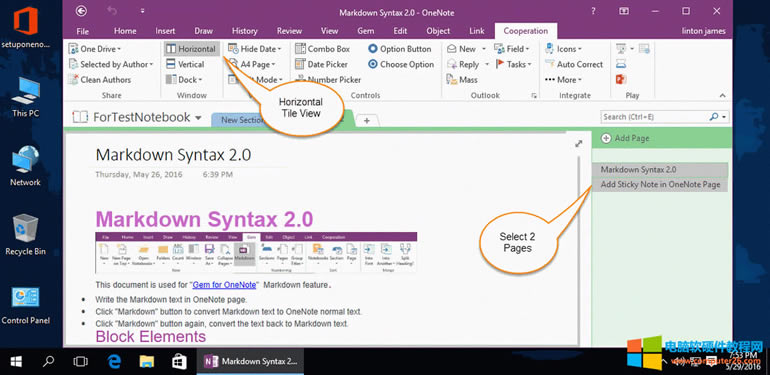Click the Help question mark icon
Viewport: 770px width, 375px height.
point(593,10)
